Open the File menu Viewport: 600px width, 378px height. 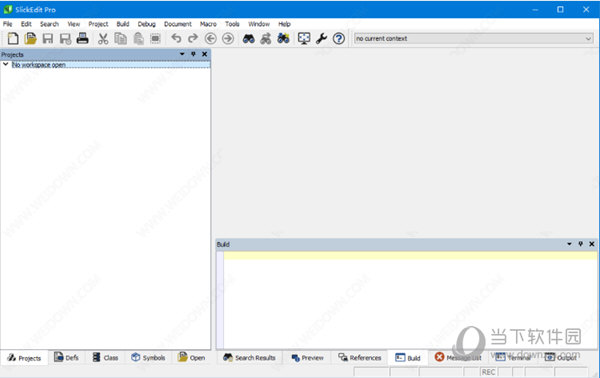point(8,24)
